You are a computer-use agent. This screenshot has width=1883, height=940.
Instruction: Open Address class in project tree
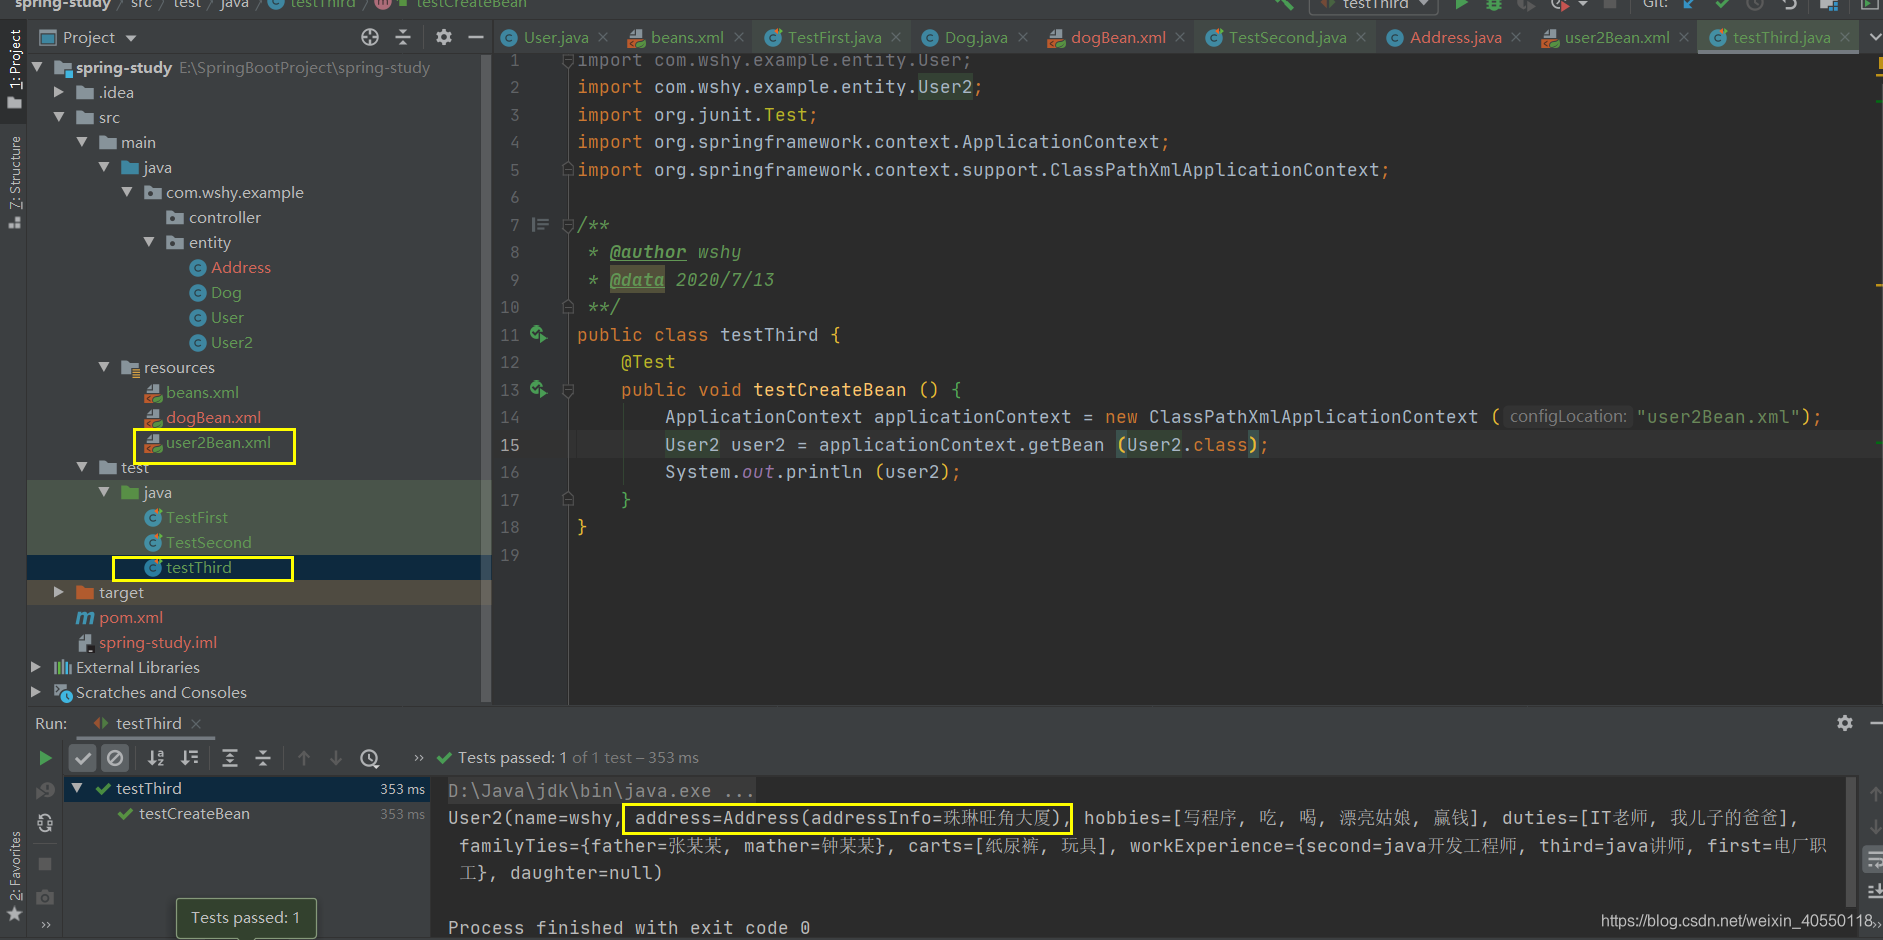point(240,267)
